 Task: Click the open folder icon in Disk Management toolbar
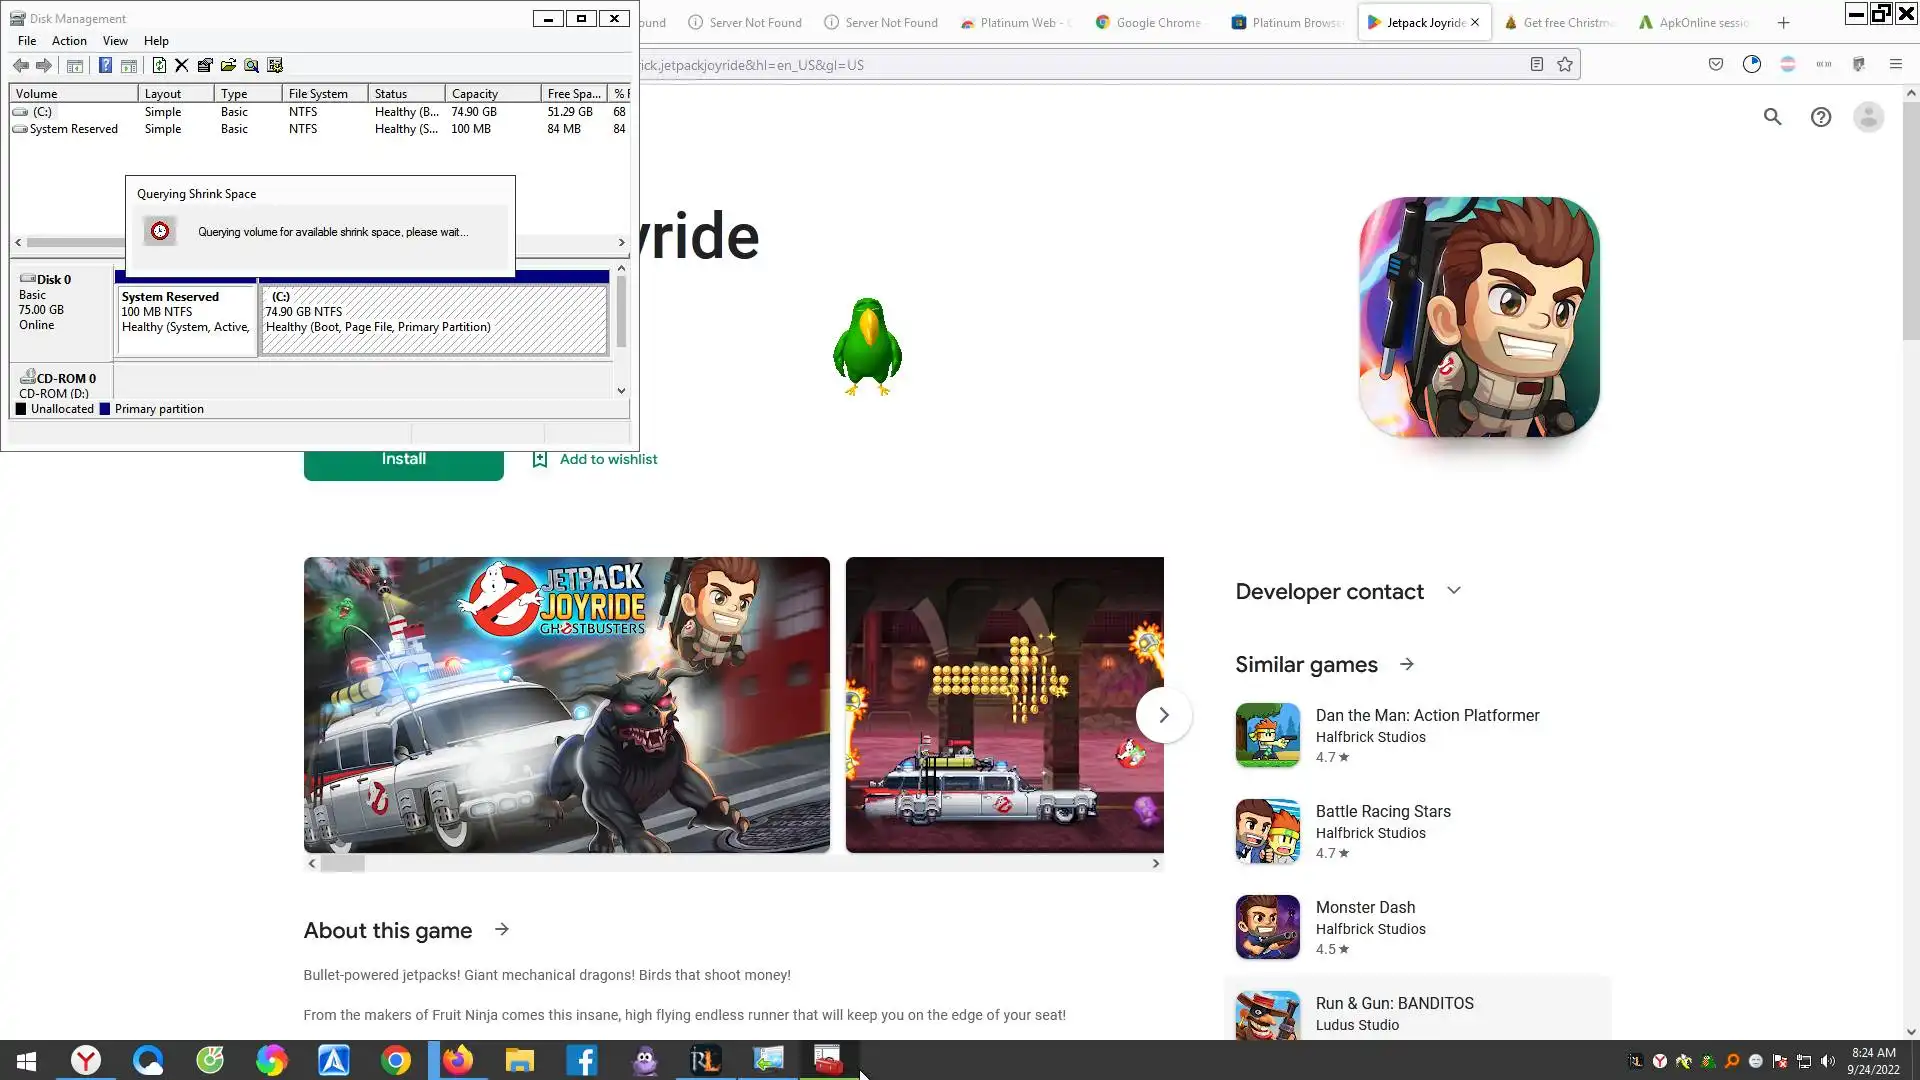[228, 66]
